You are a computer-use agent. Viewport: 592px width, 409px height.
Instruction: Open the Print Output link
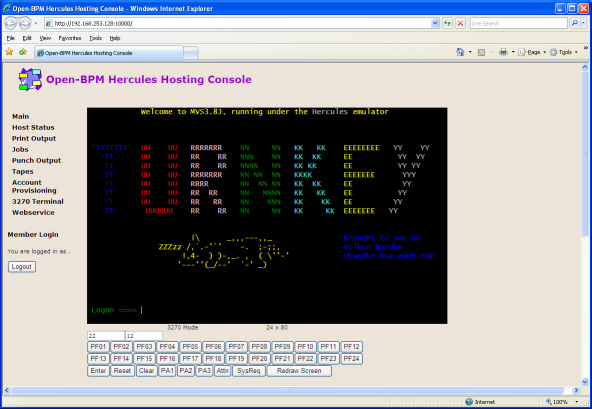pyautogui.click(x=34, y=138)
